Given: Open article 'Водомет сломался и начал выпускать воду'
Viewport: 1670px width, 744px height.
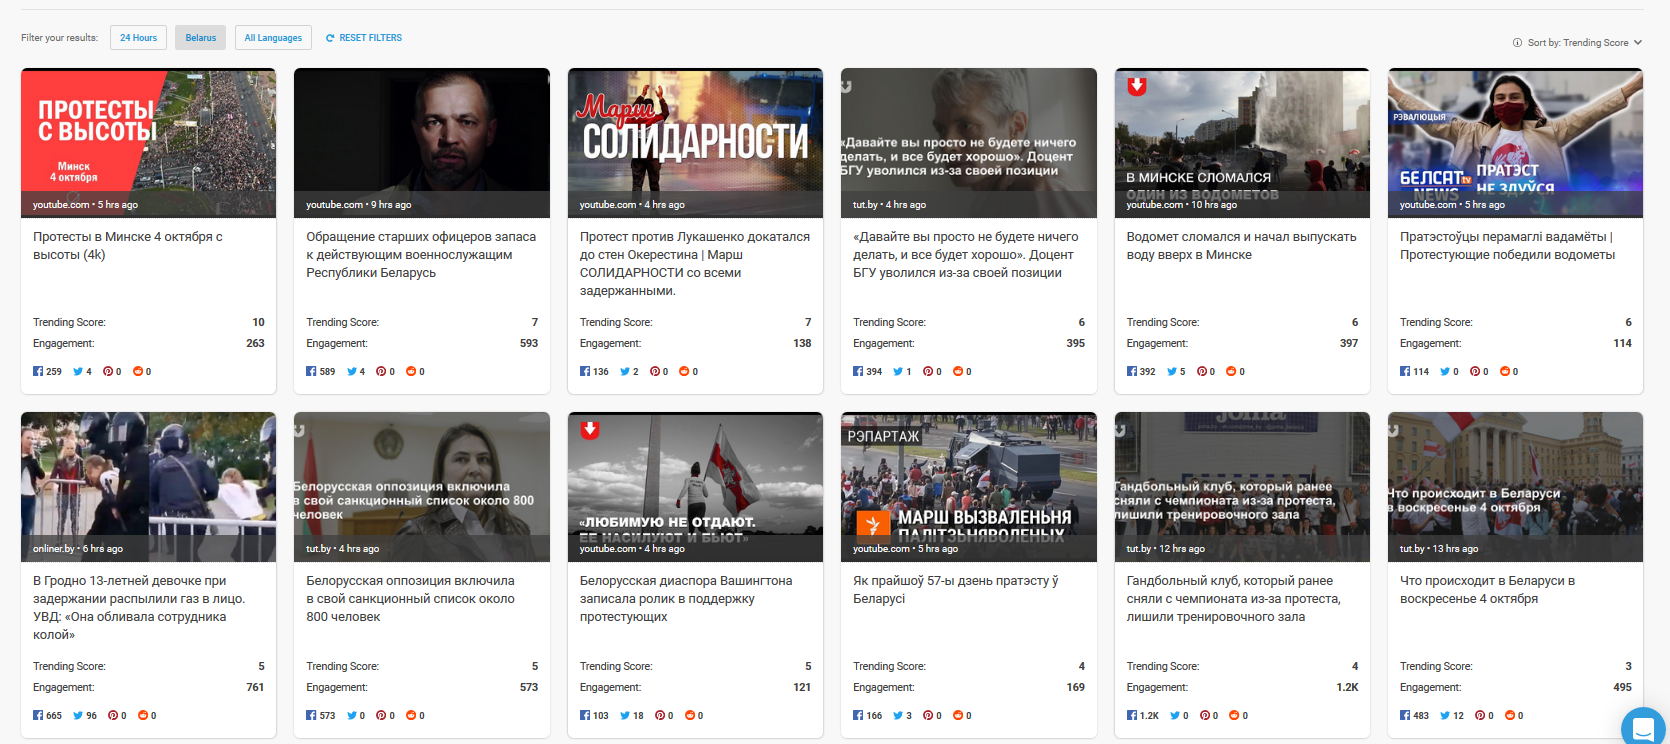Looking at the screenshot, I should (x=1241, y=246).
